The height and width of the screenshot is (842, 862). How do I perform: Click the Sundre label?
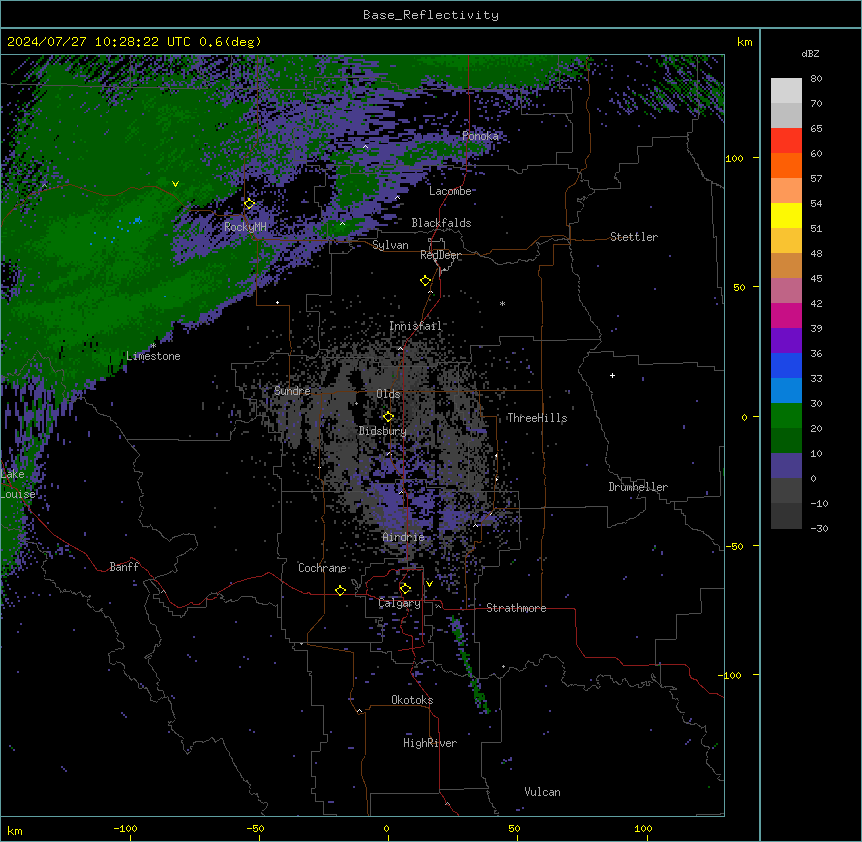(x=292, y=391)
